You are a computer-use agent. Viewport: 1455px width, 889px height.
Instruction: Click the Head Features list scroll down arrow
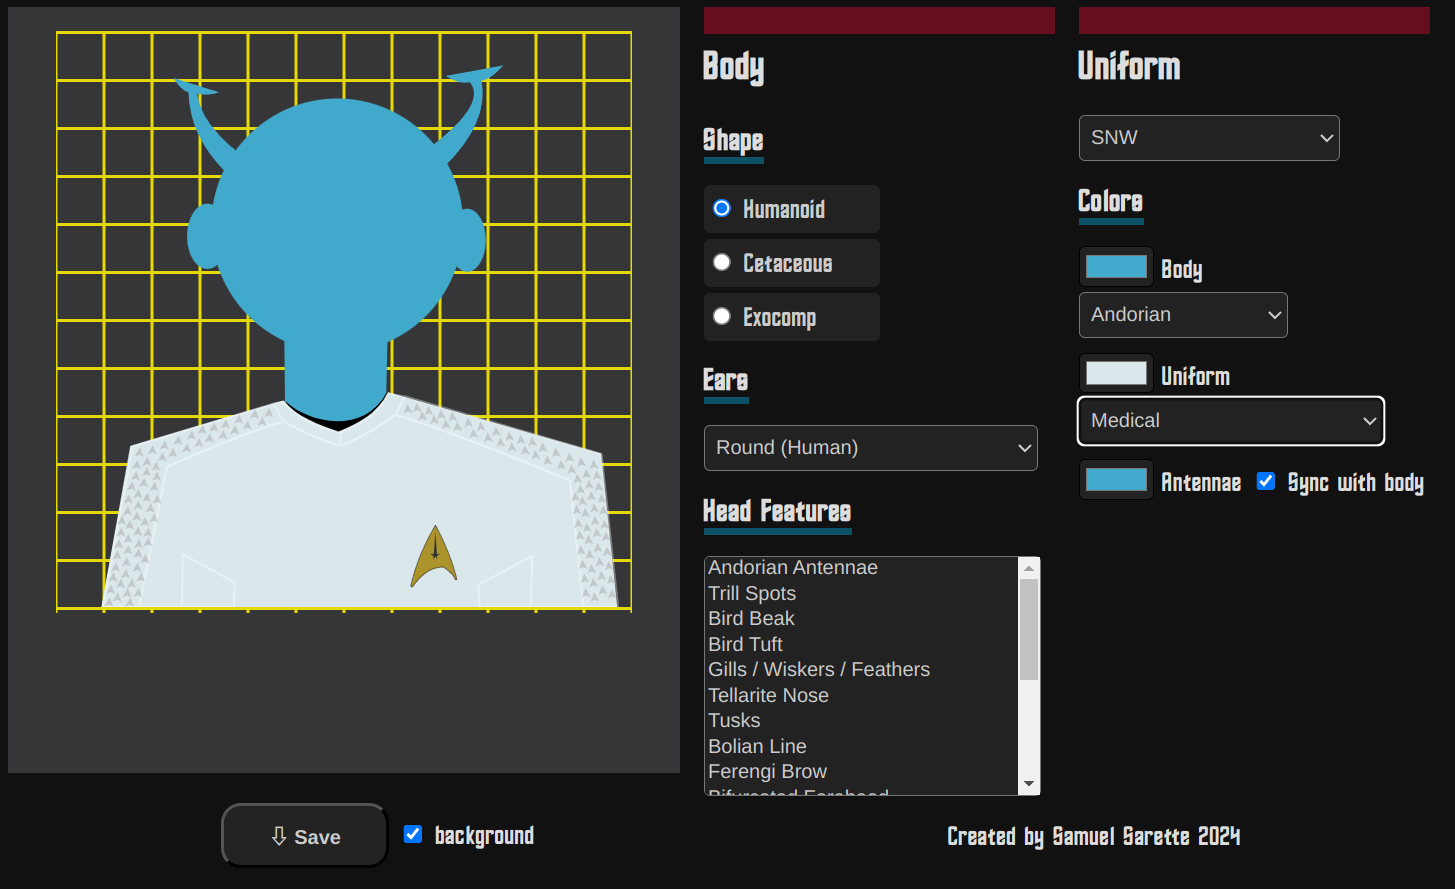pyautogui.click(x=1029, y=784)
